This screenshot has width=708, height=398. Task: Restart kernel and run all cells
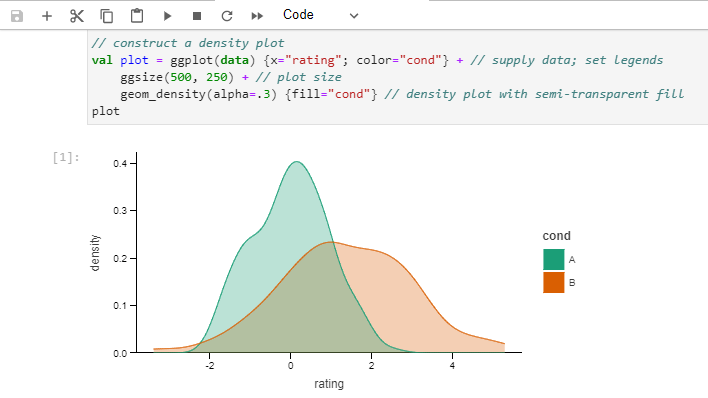[257, 16]
